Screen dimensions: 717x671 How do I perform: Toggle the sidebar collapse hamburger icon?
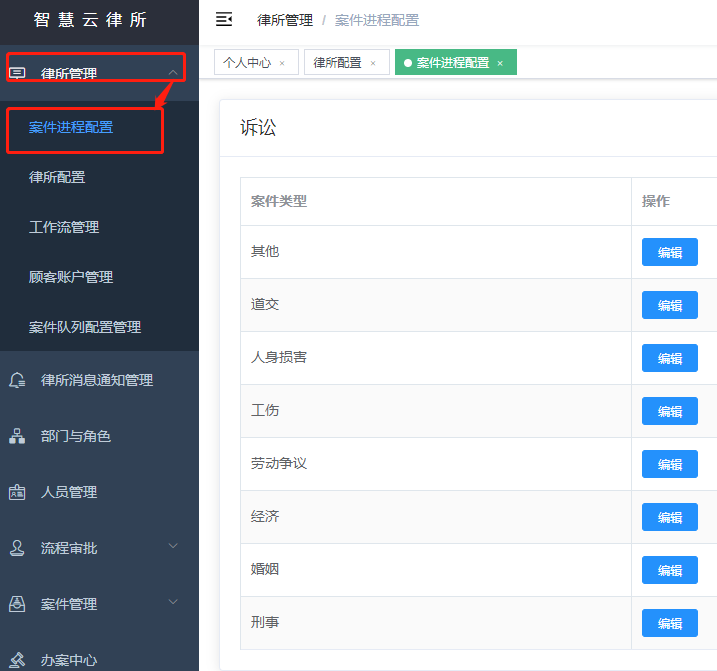pyautogui.click(x=224, y=19)
